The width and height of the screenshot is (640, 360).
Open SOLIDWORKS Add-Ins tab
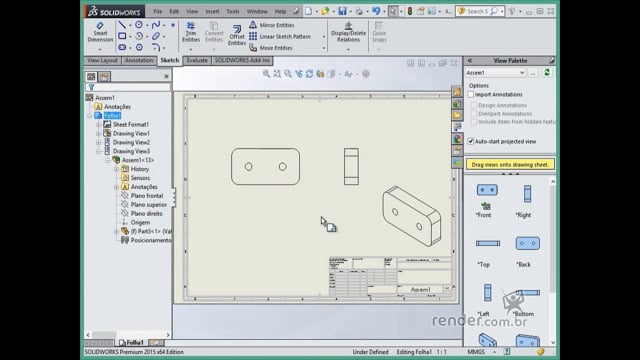(242, 60)
